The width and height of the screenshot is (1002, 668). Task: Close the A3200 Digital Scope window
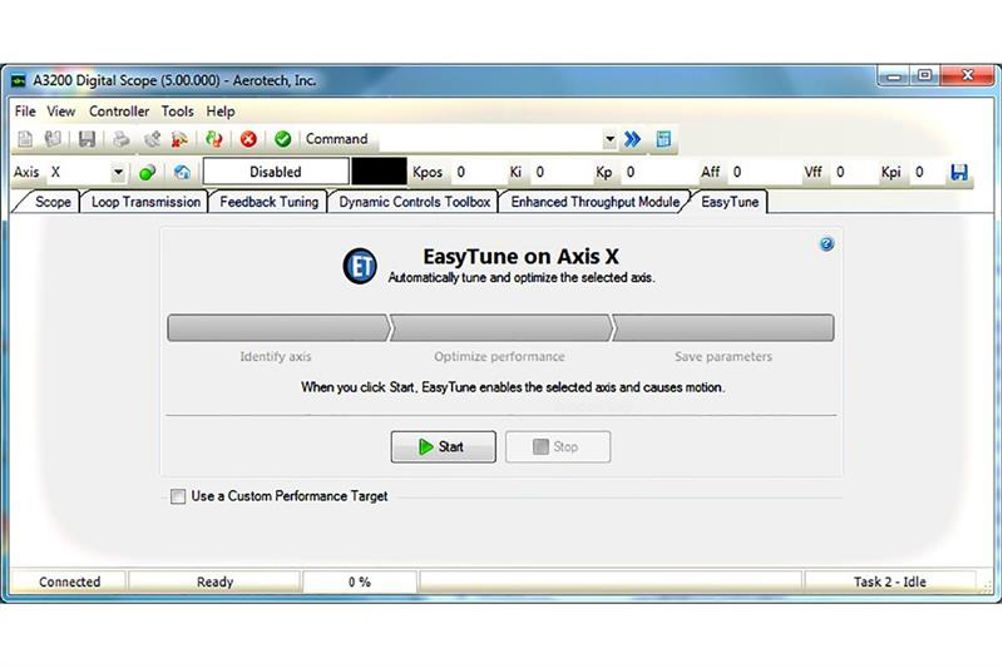point(967,76)
